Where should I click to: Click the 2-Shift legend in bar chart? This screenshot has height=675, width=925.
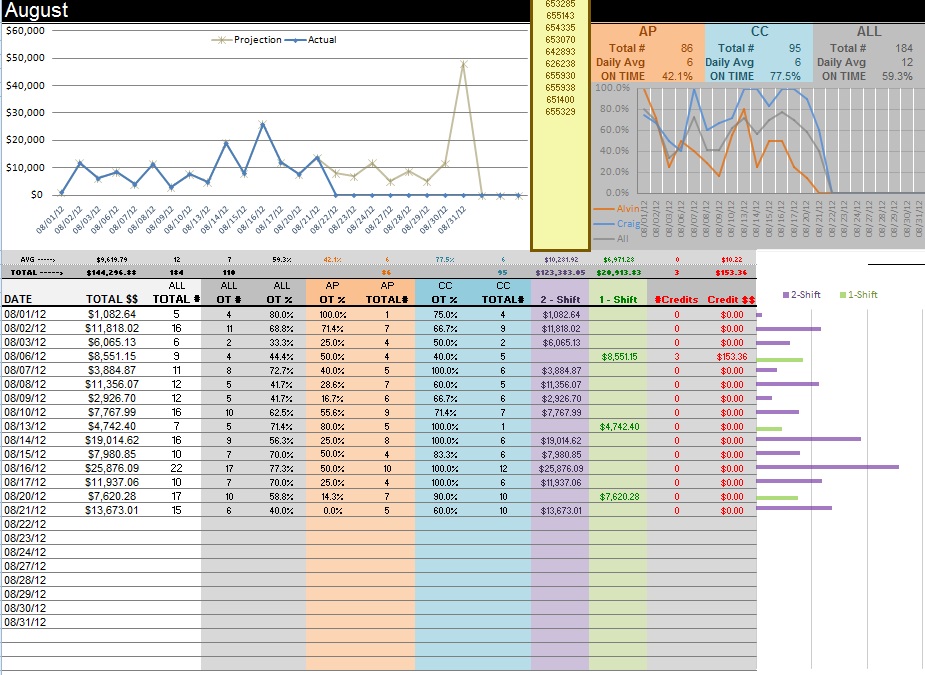click(805, 295)
